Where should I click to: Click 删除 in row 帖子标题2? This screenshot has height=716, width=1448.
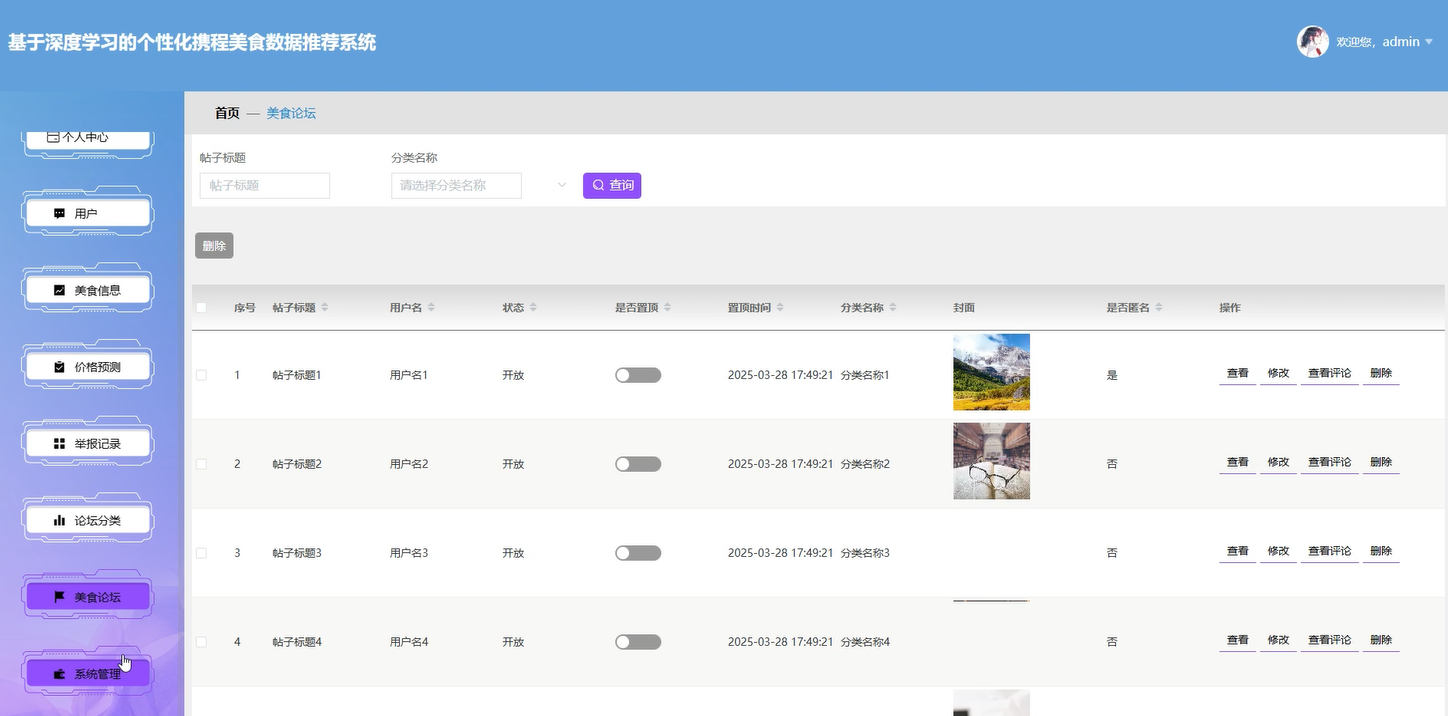(x=1381, y=462)
